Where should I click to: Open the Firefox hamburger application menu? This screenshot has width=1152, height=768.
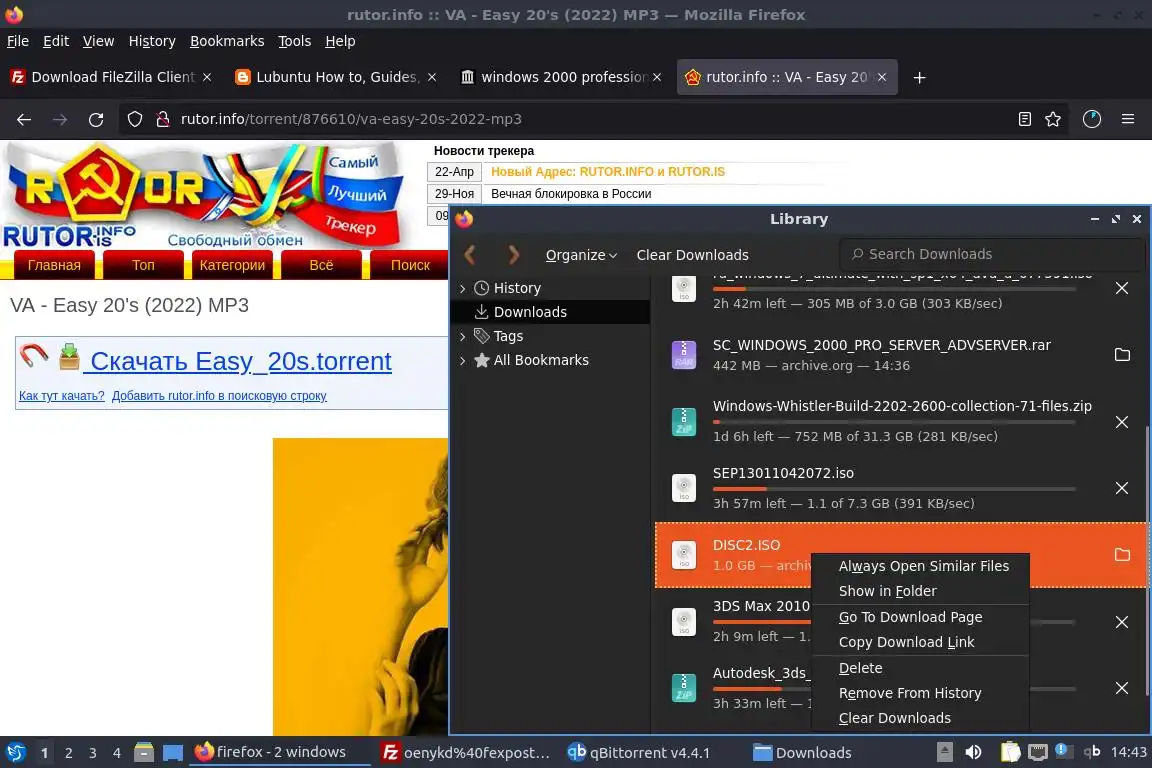tap(1128, 119)
